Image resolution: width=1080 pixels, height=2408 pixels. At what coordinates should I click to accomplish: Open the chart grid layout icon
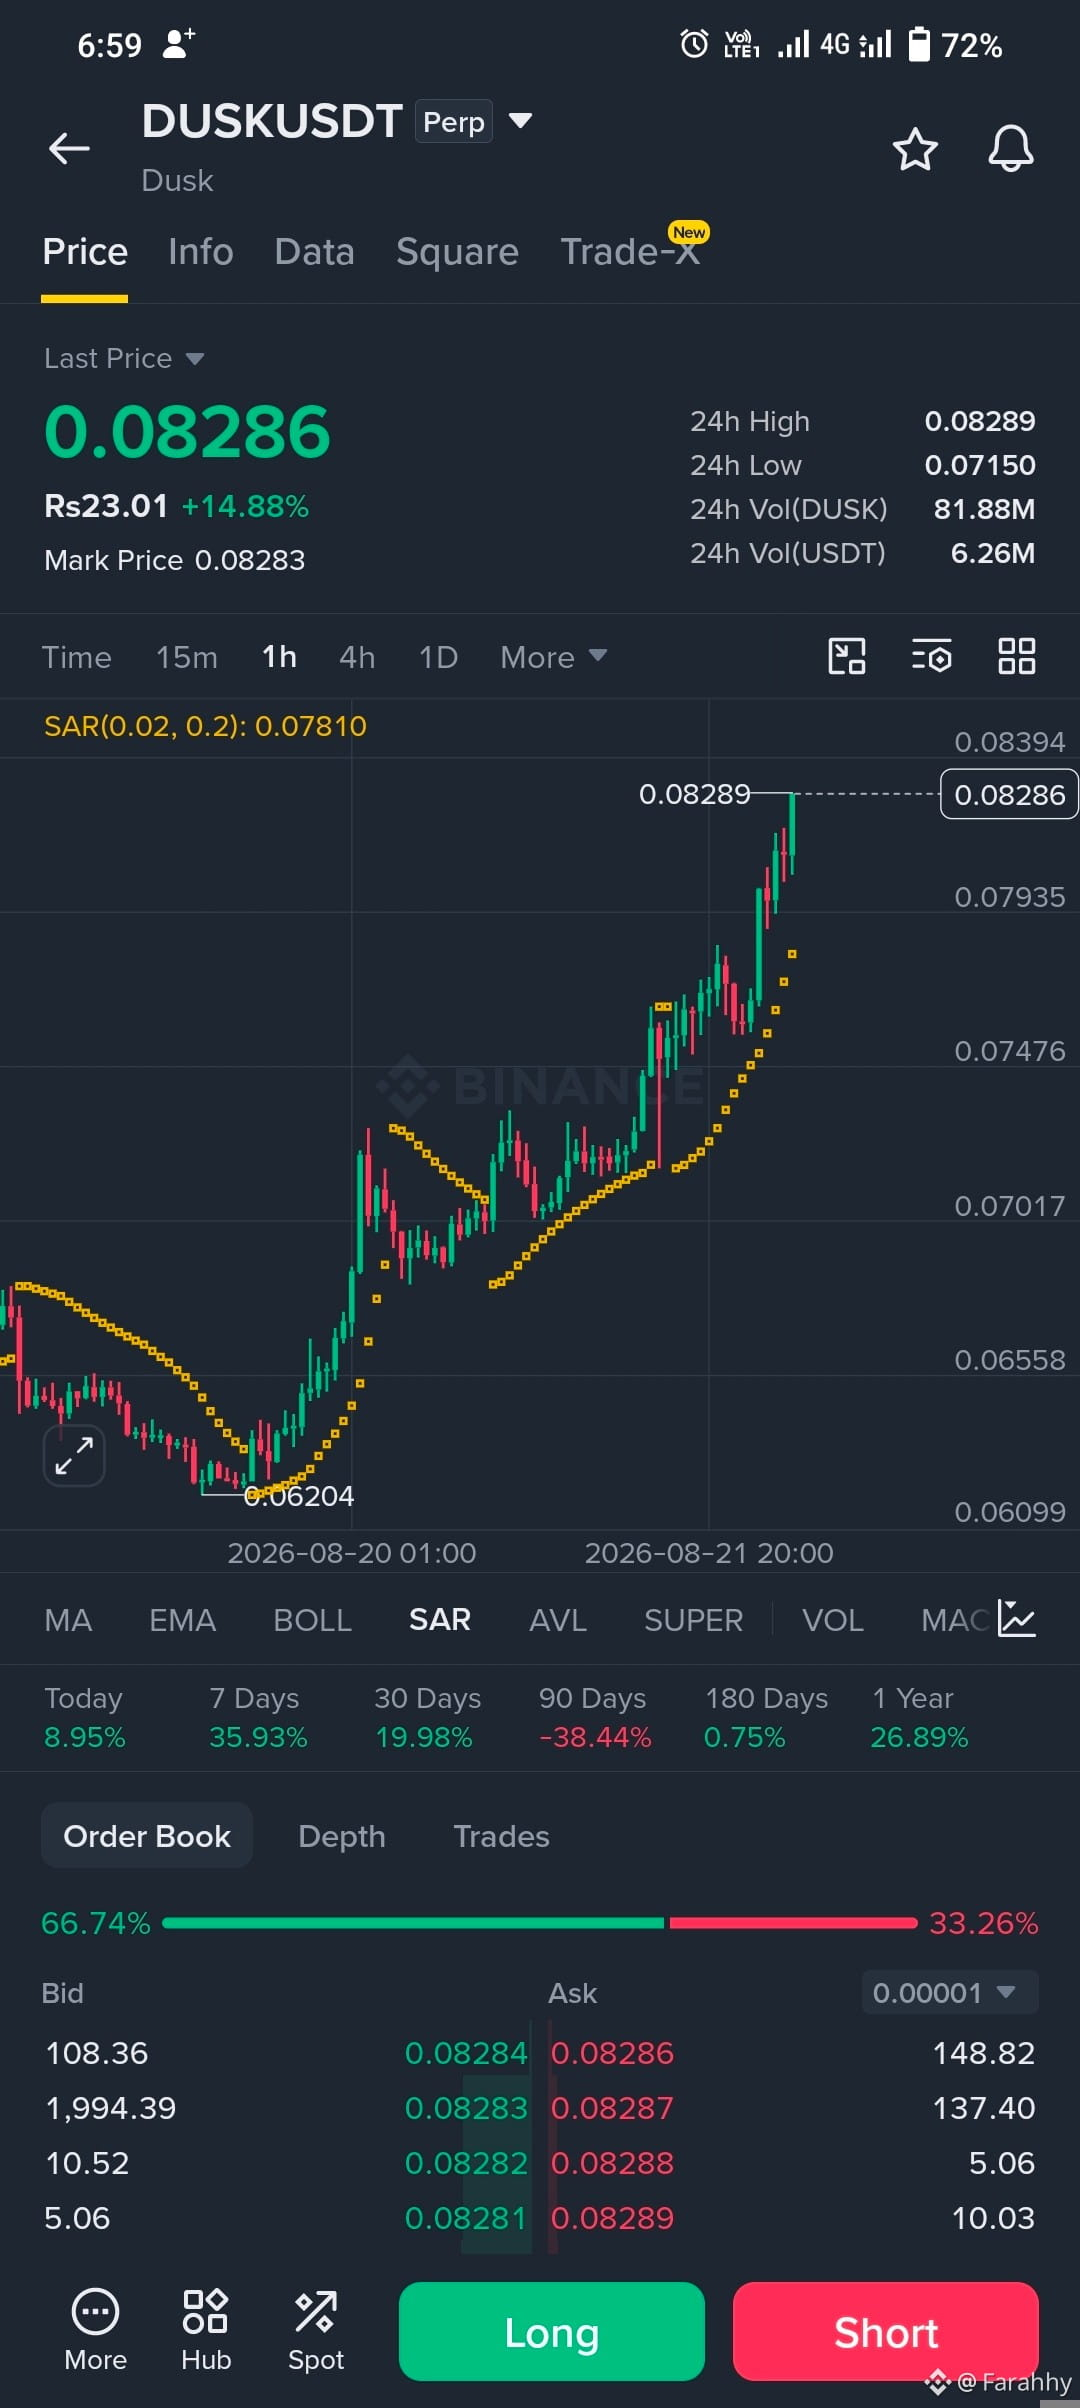pyautogui.click(x=1017, y=657)
